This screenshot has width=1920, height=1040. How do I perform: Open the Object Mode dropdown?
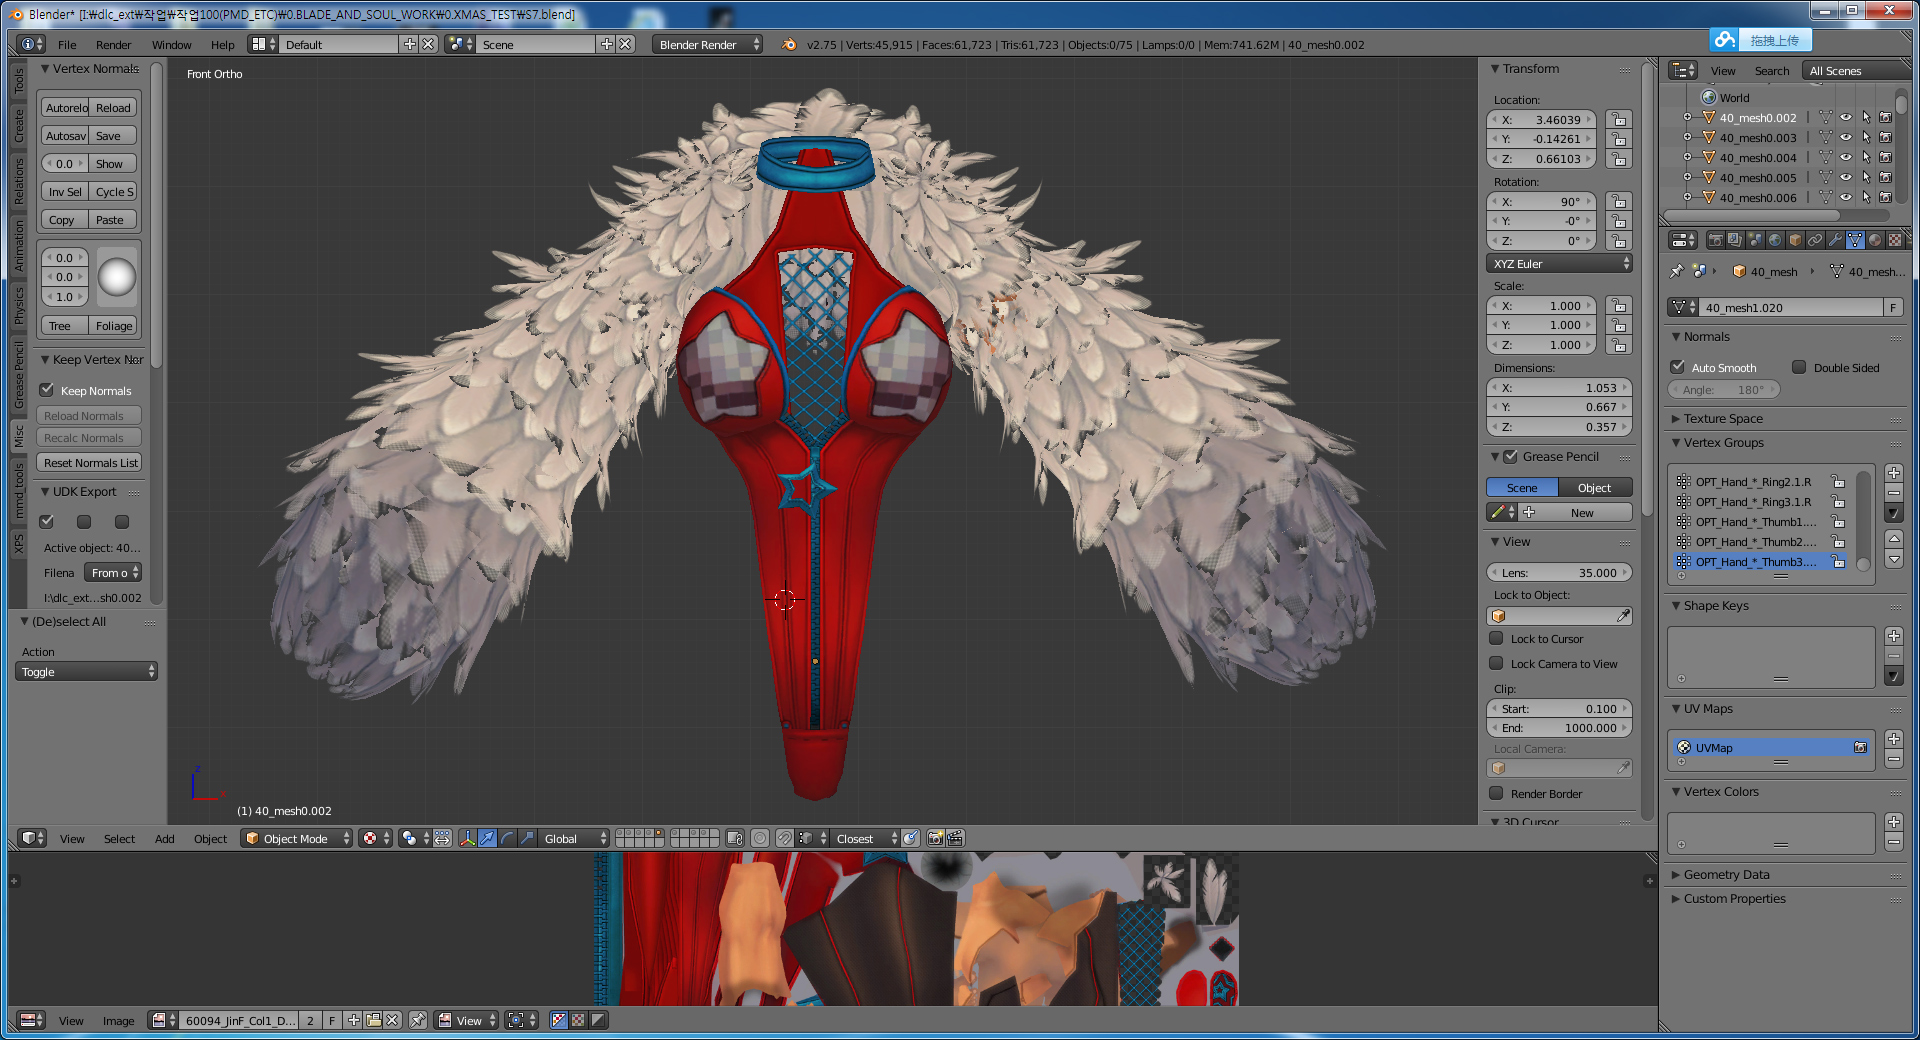pos(297,838)
